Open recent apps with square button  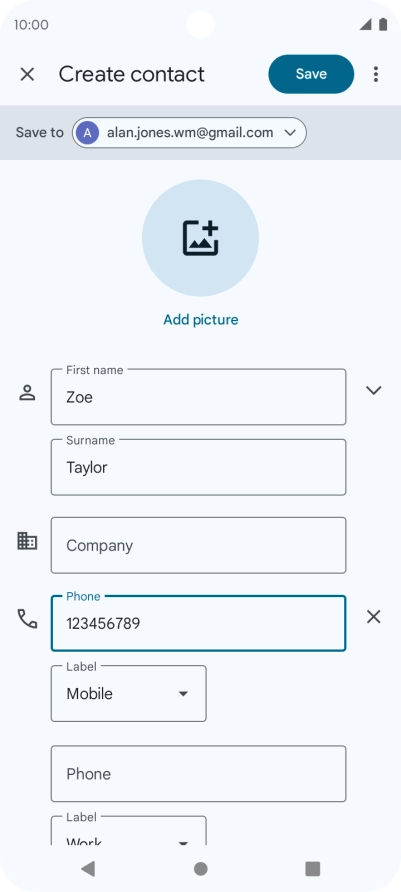313,868
